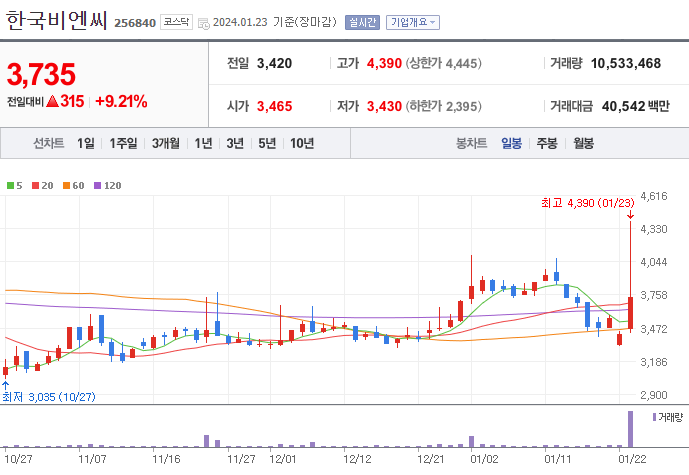This screenshot has width=689, height=475.
Task: Click the stock code 256840
Action: [x=135, y=23]
